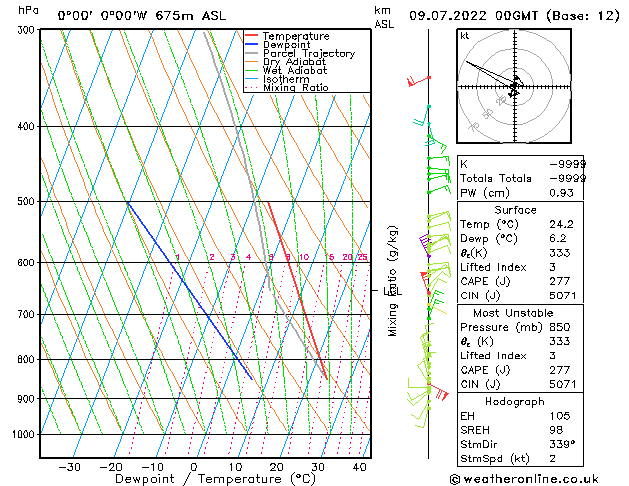Click the 'km ASL' axis label
The height and width of the screenshot is (486, 629).
(384, 17)
